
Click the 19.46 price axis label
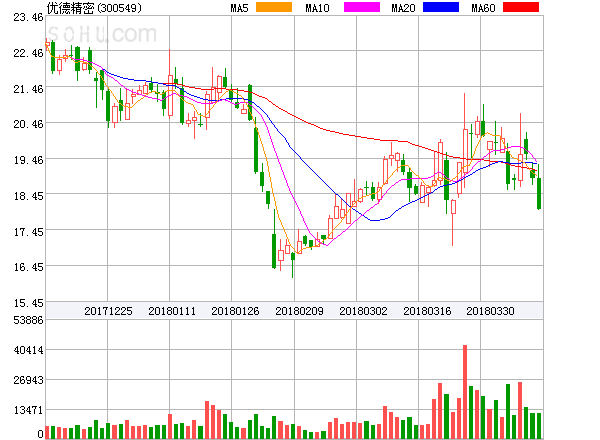(28, 160)
